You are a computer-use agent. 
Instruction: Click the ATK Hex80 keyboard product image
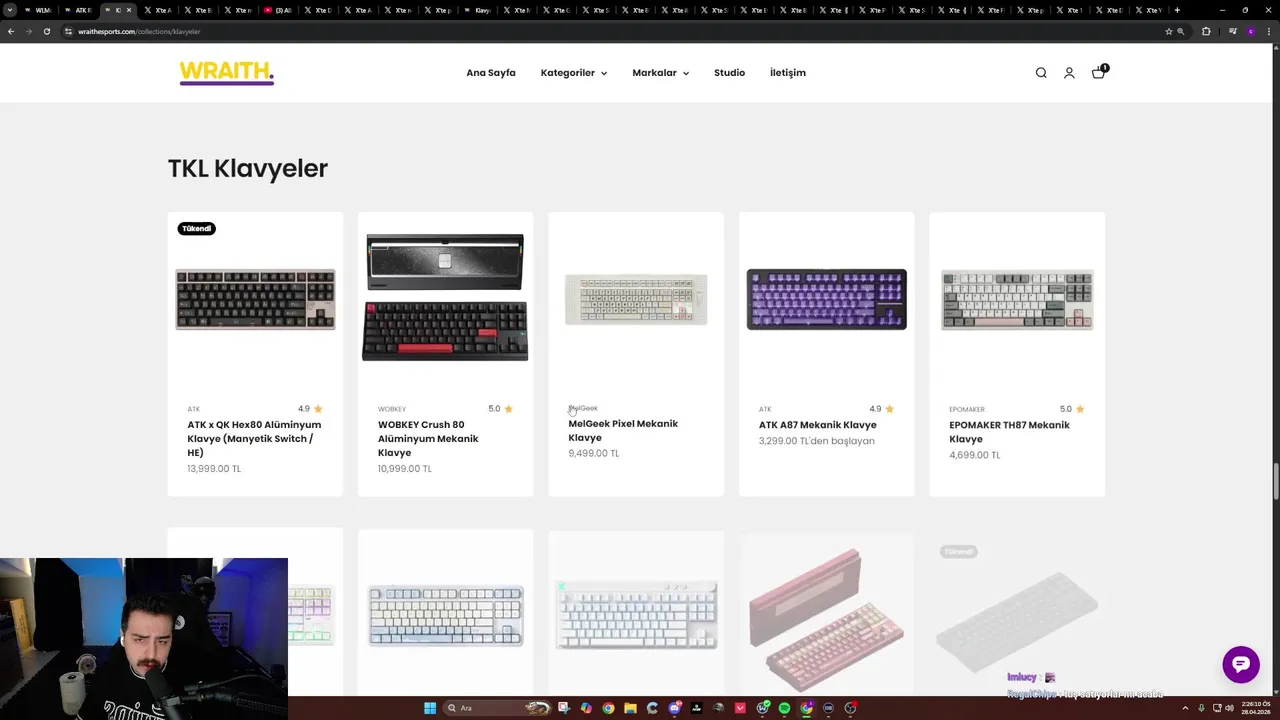point(255,299)
